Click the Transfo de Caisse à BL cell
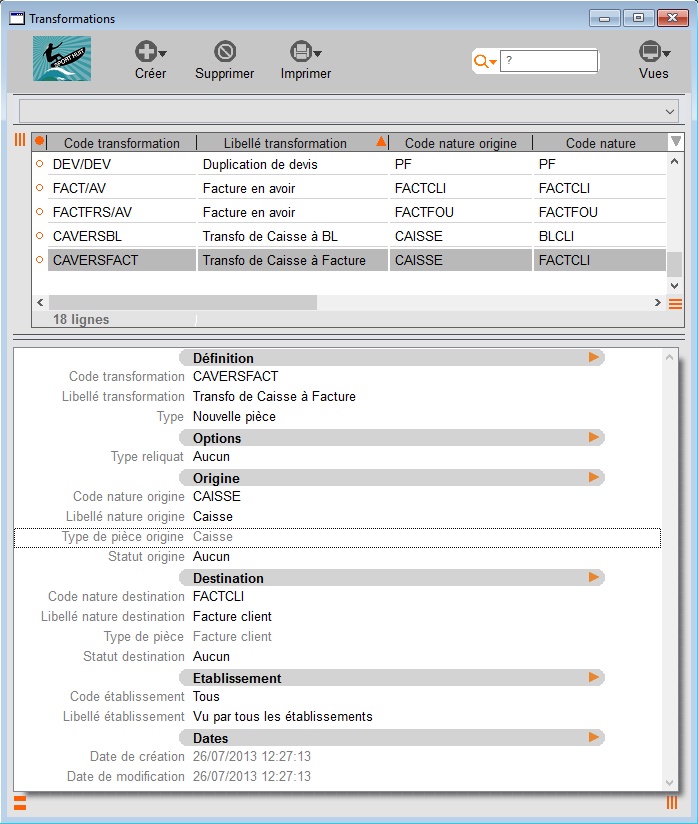Viewport: 698px width, 824px height. tap(293, 236)
